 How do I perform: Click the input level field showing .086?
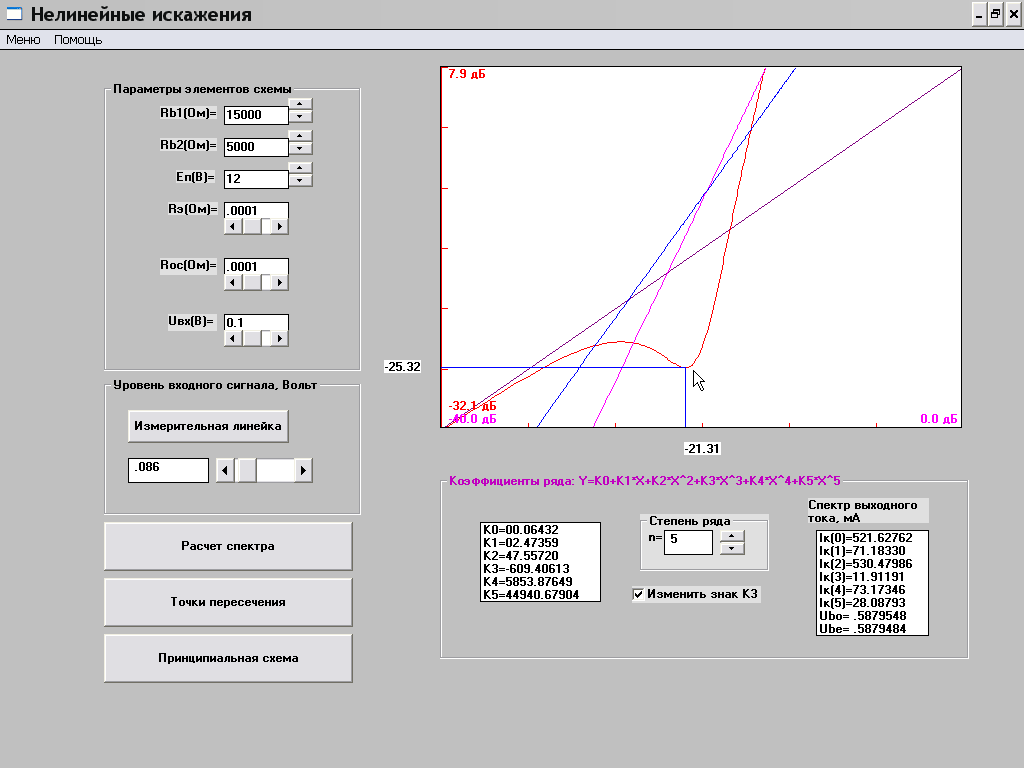[168, 470]
